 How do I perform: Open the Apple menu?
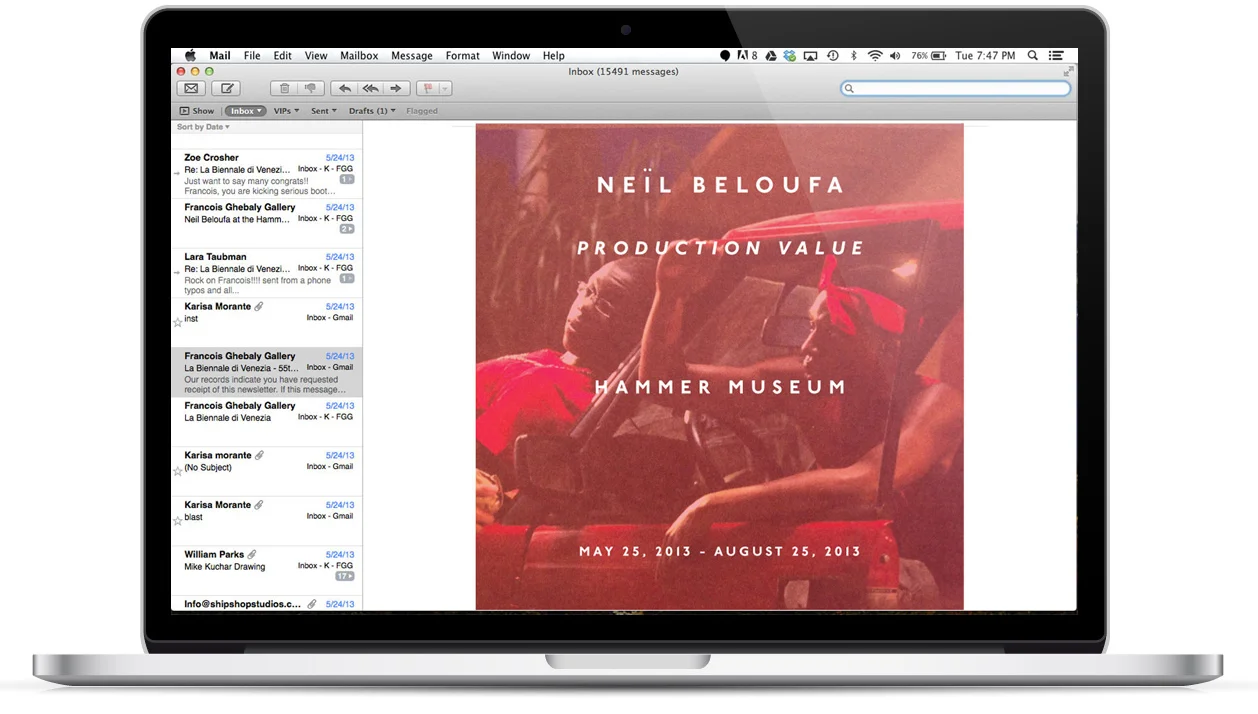pyautogui.click(x=190, y=56)
